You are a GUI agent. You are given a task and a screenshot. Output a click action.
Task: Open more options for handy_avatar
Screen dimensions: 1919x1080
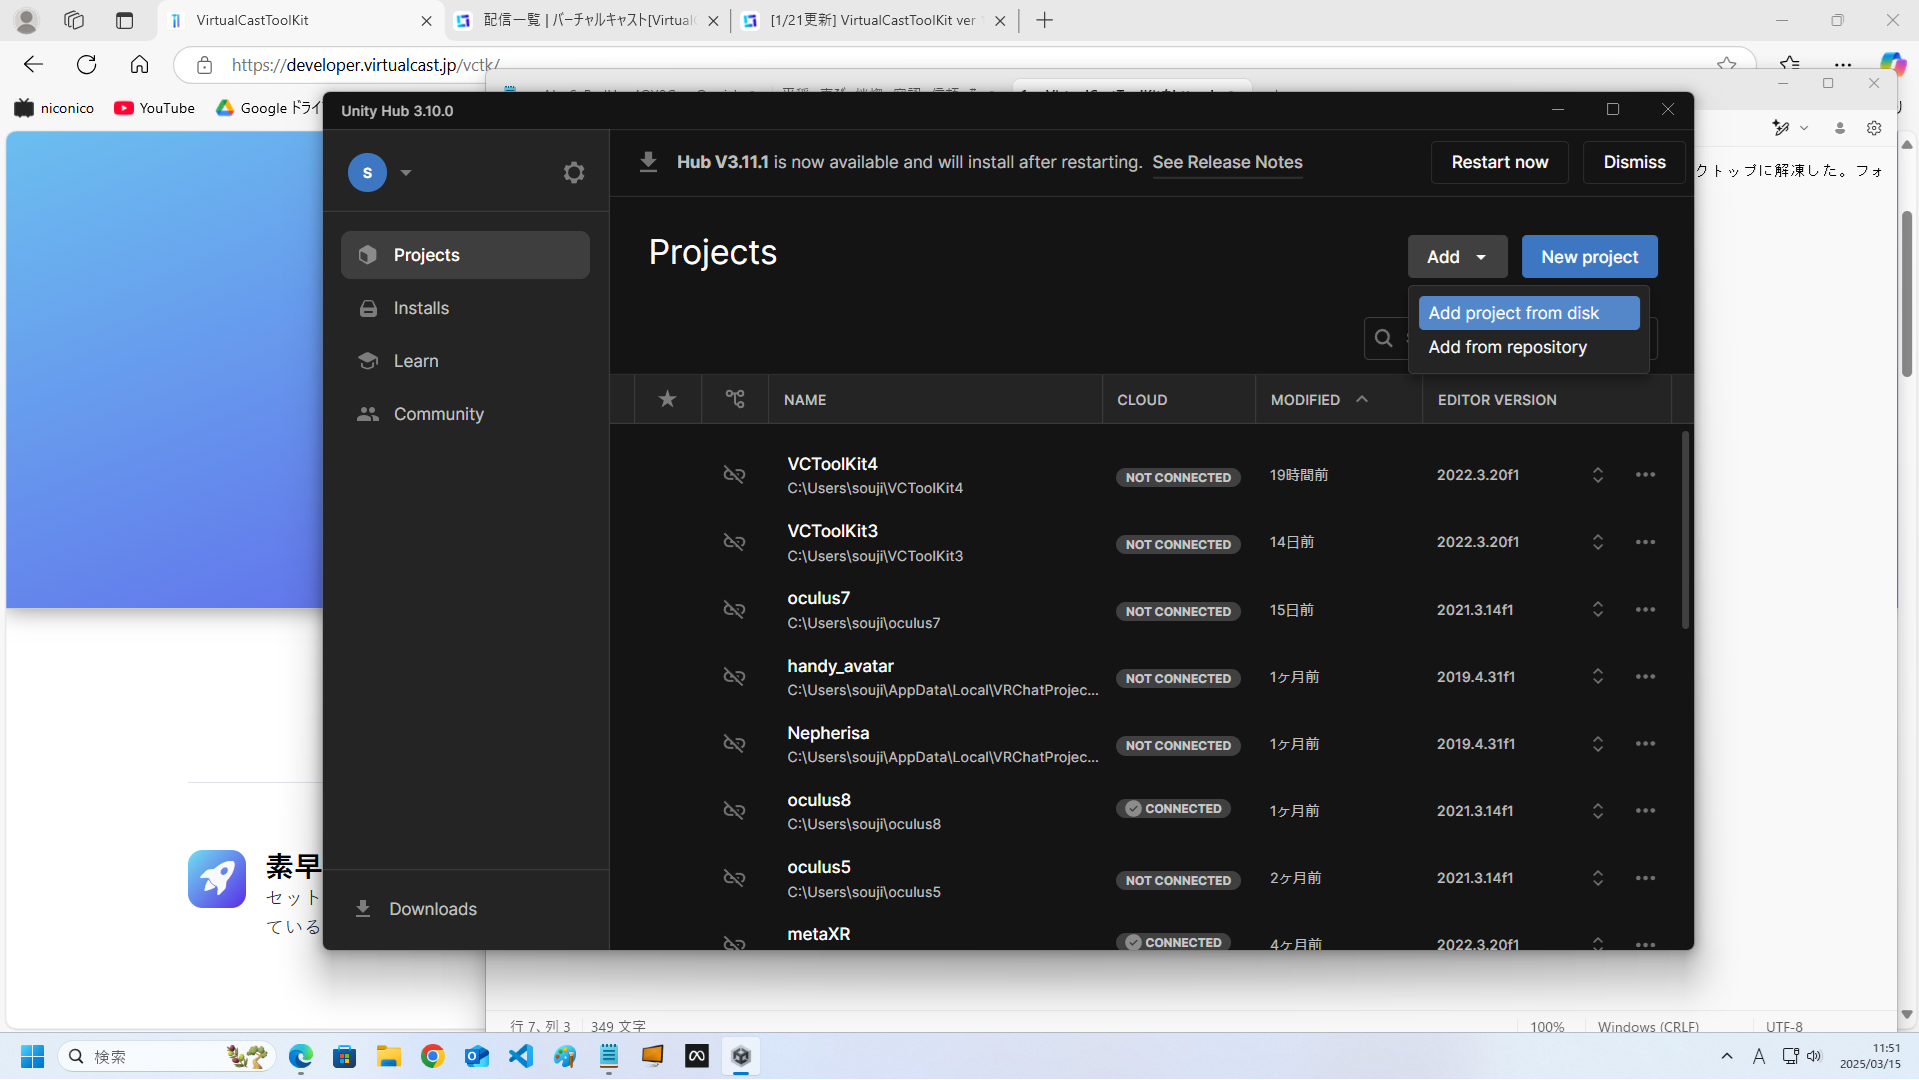[x=1645, y=677]
